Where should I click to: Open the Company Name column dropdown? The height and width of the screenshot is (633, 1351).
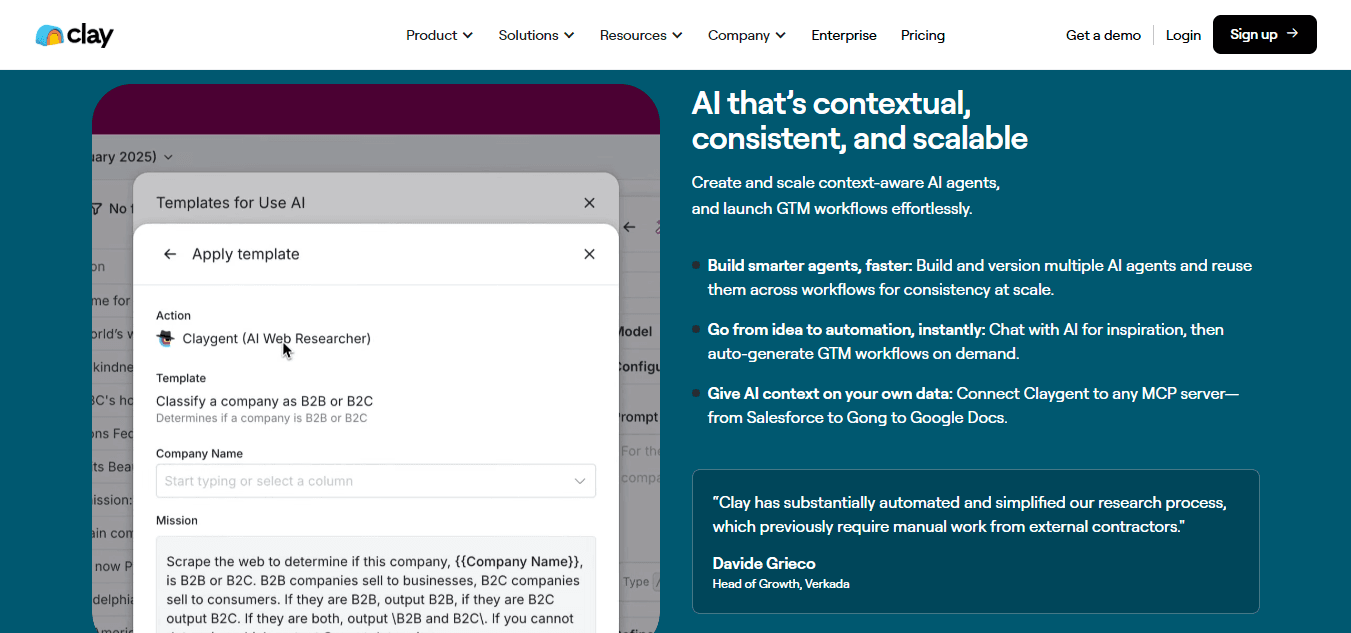coord(376,481)
